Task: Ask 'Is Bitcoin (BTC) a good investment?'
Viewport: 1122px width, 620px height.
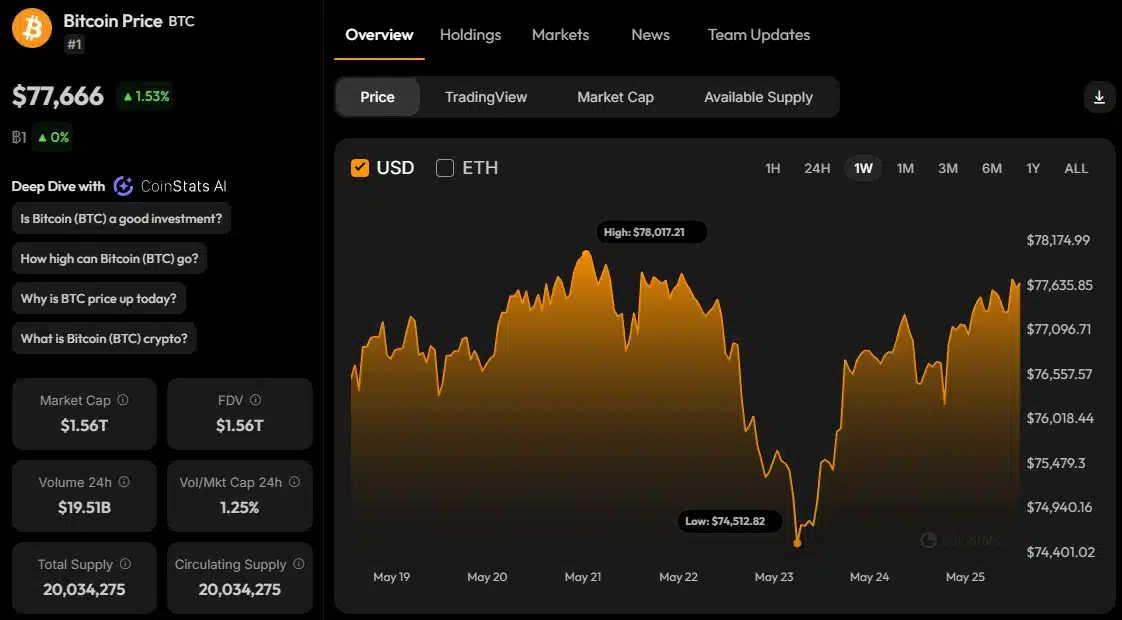Action: [121, 218]
